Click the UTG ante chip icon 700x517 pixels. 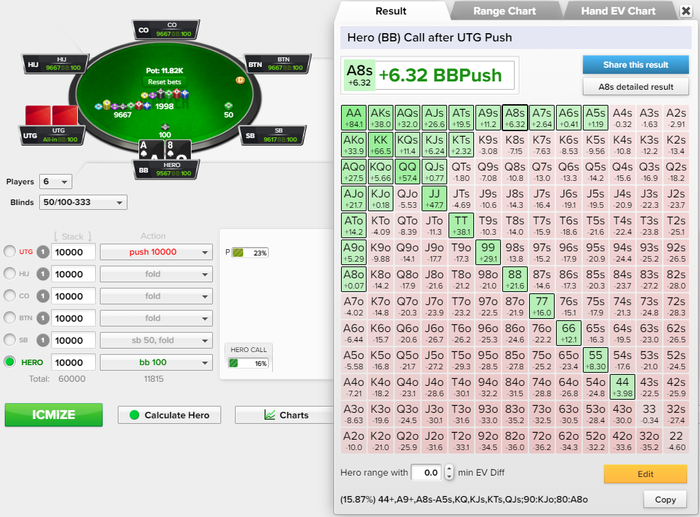tap(42, 252)
